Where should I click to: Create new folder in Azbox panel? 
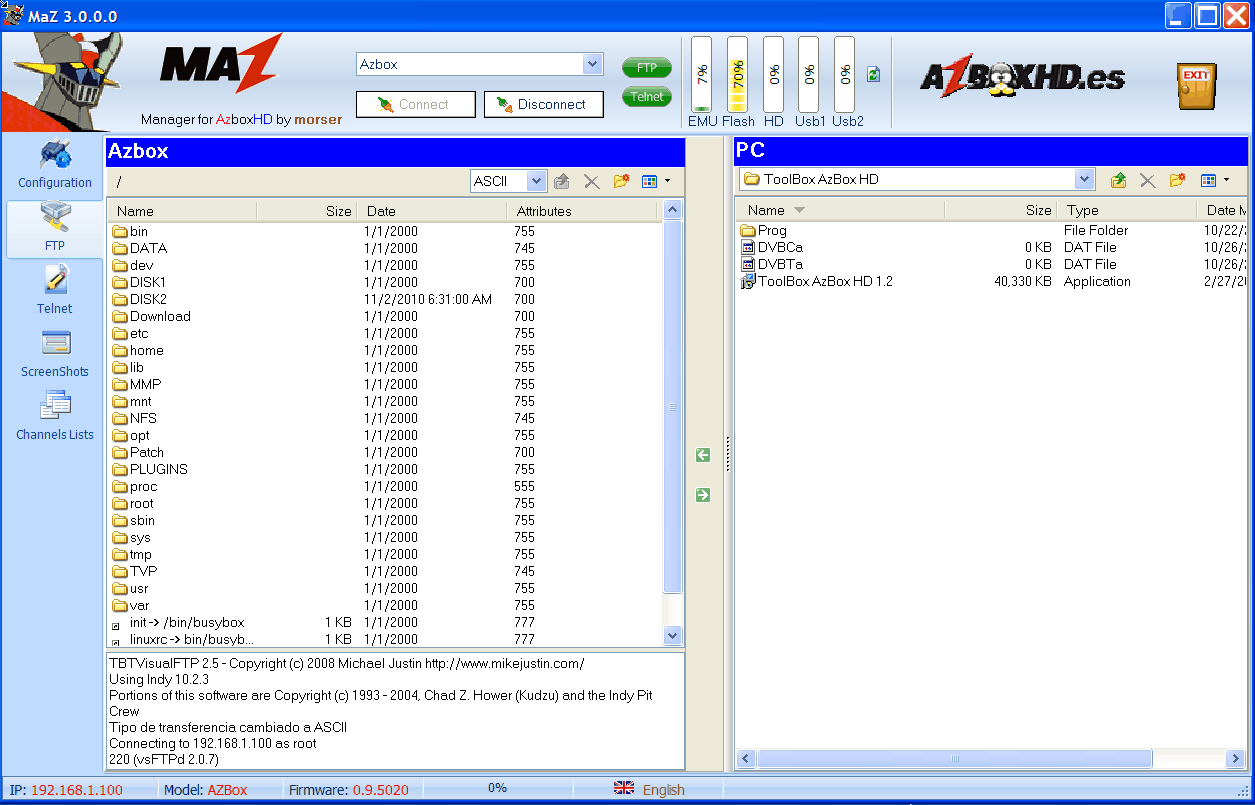click(621, 181)
